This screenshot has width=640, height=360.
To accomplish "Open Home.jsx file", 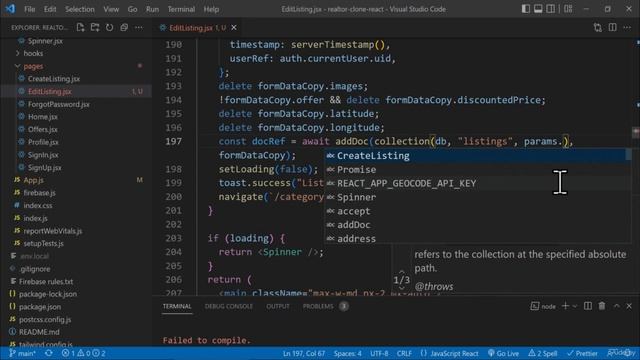I will point(42,117).
